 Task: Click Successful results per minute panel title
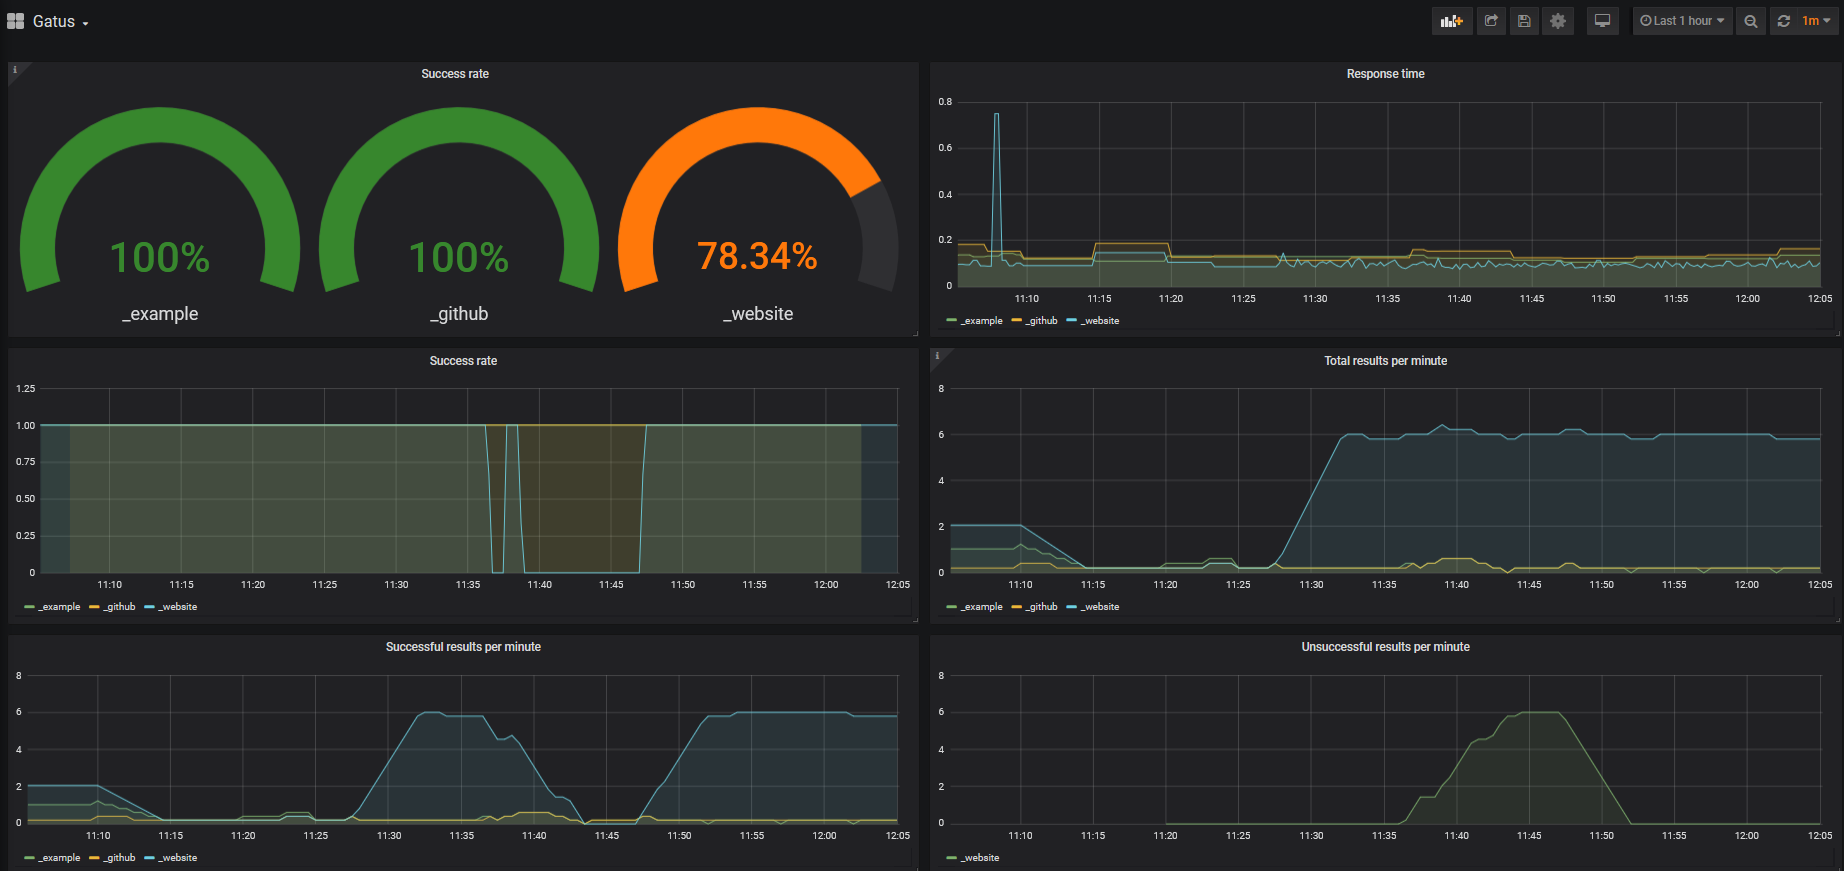pyautogui.click(x=463, y=647)
